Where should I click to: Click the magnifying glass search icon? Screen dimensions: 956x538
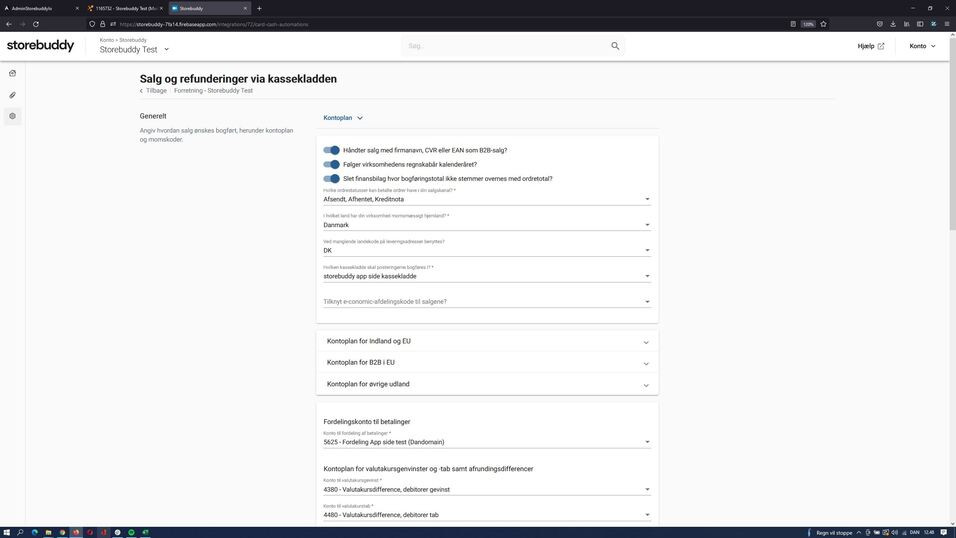click(615, 46)
